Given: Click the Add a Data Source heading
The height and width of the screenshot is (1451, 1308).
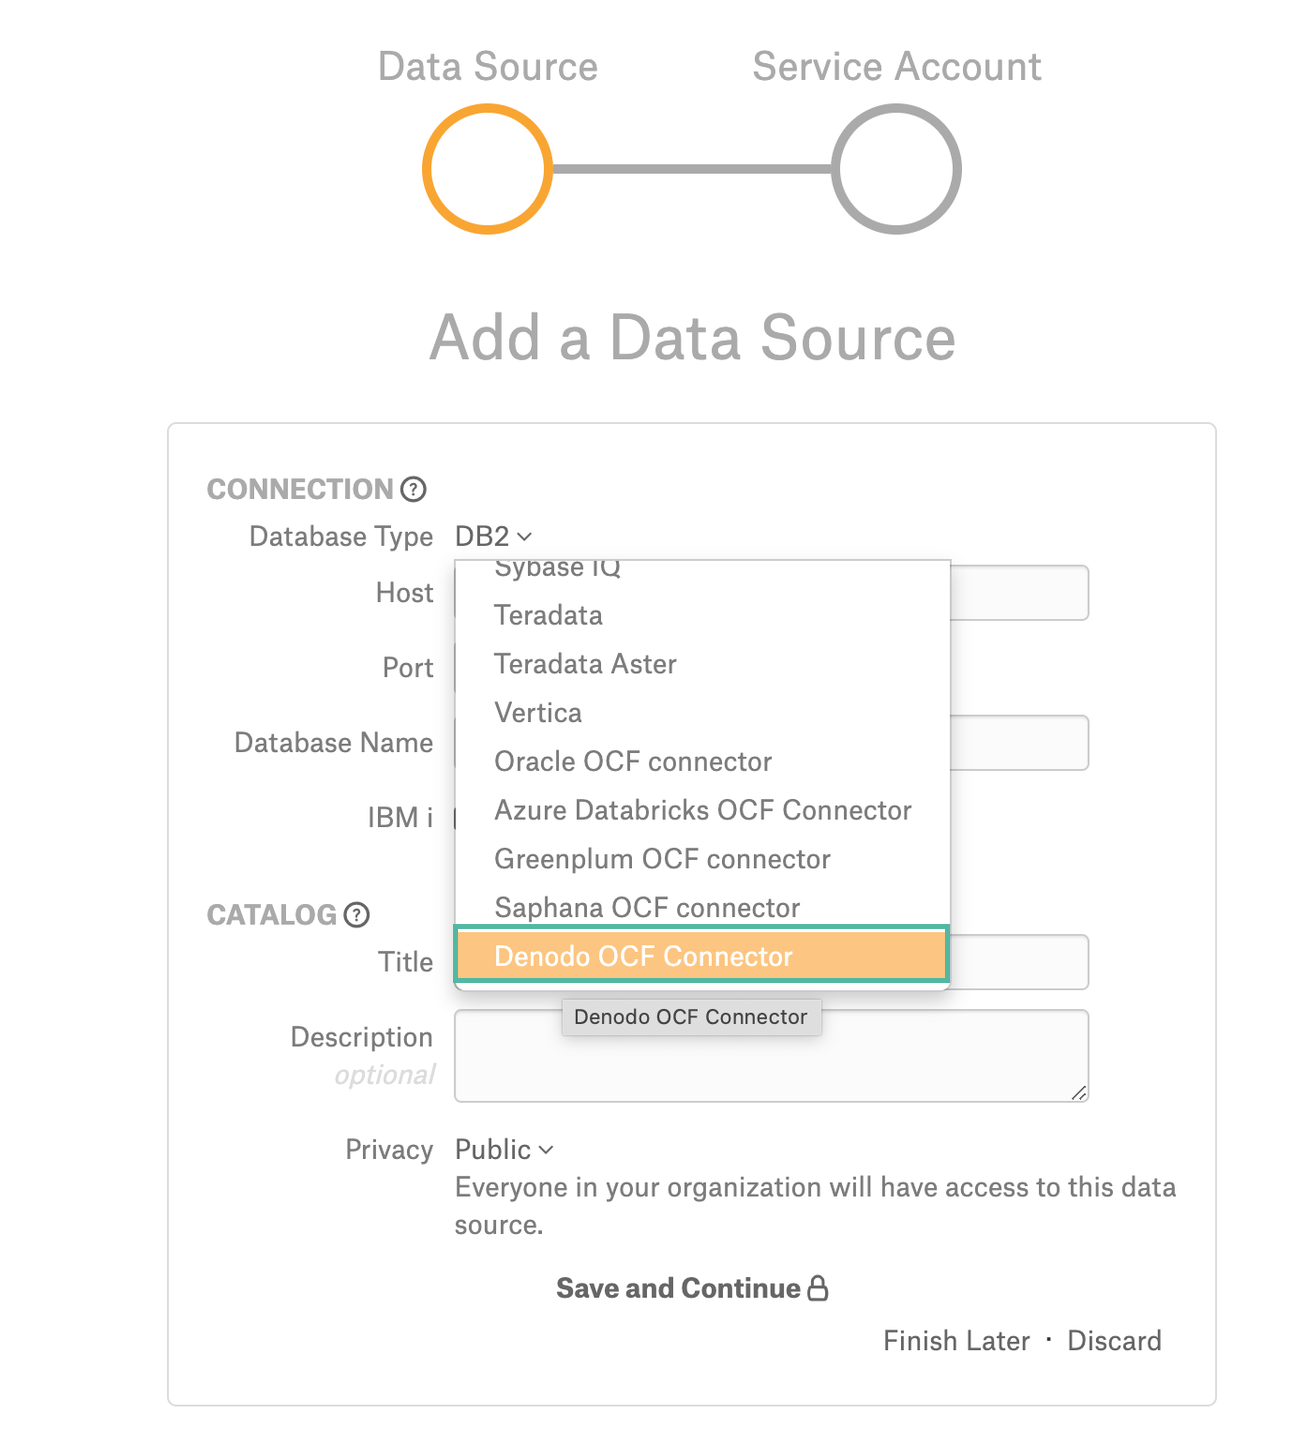Looking at the screenshot, I should pyautogui.click(x=693, y=338).
